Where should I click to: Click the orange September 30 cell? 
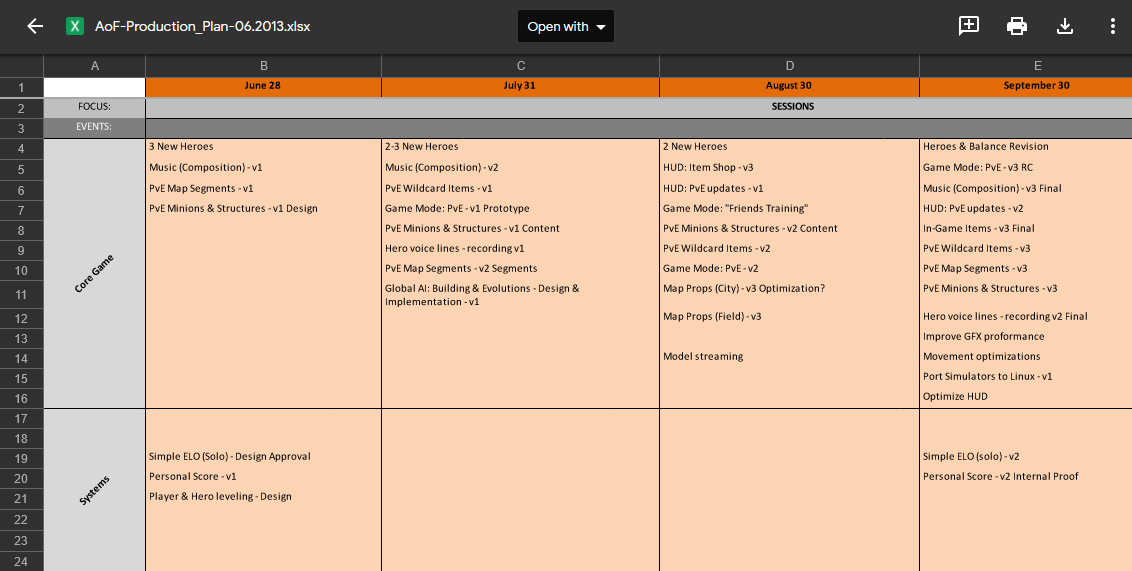pyautogui.click(x=1025, y=86)
